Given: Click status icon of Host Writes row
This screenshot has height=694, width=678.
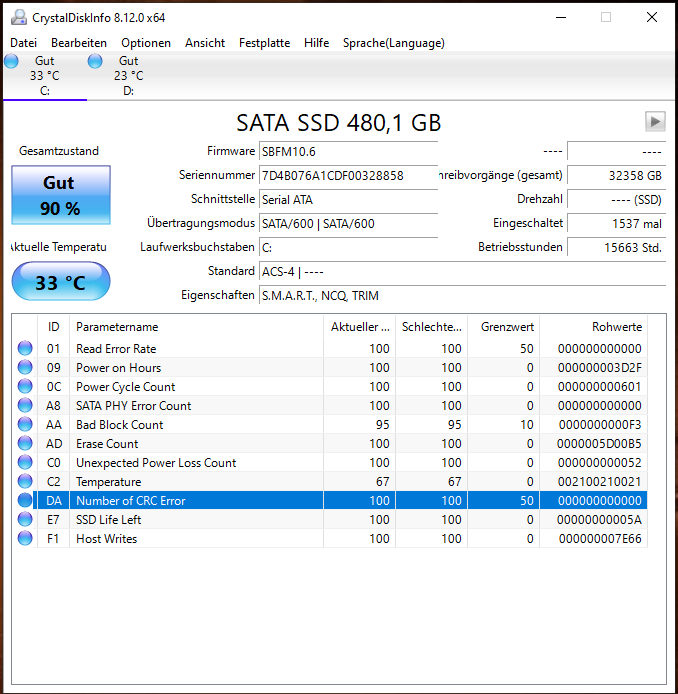Looking at the screenshot, I should coord(25,539).
